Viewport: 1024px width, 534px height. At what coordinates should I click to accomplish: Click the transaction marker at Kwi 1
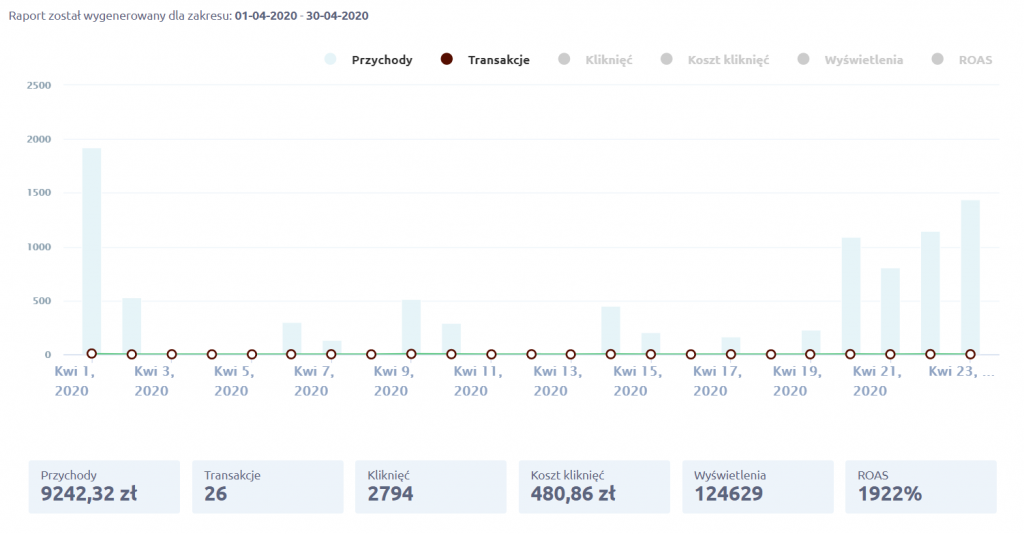(92, 354)
